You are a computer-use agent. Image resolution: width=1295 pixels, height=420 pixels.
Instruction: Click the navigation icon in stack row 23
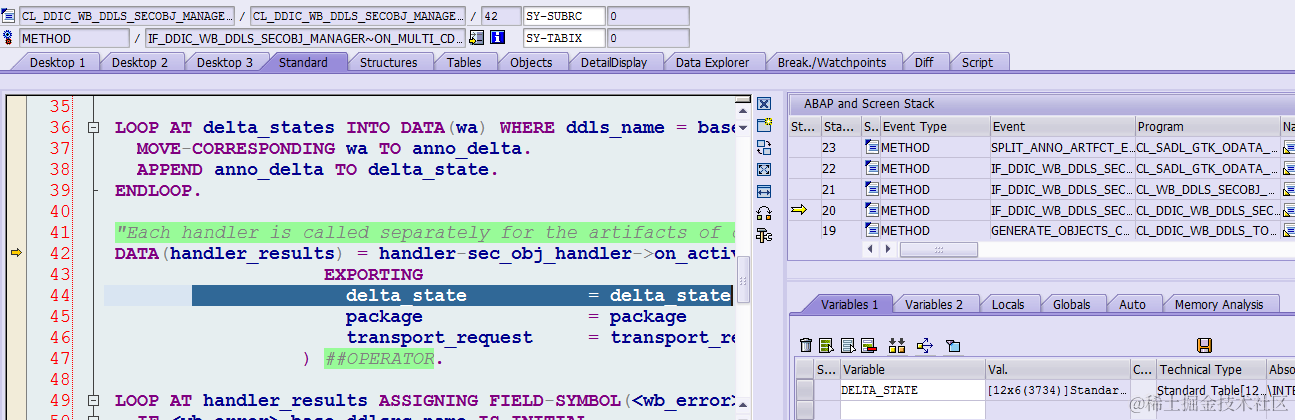(1289, 148)
